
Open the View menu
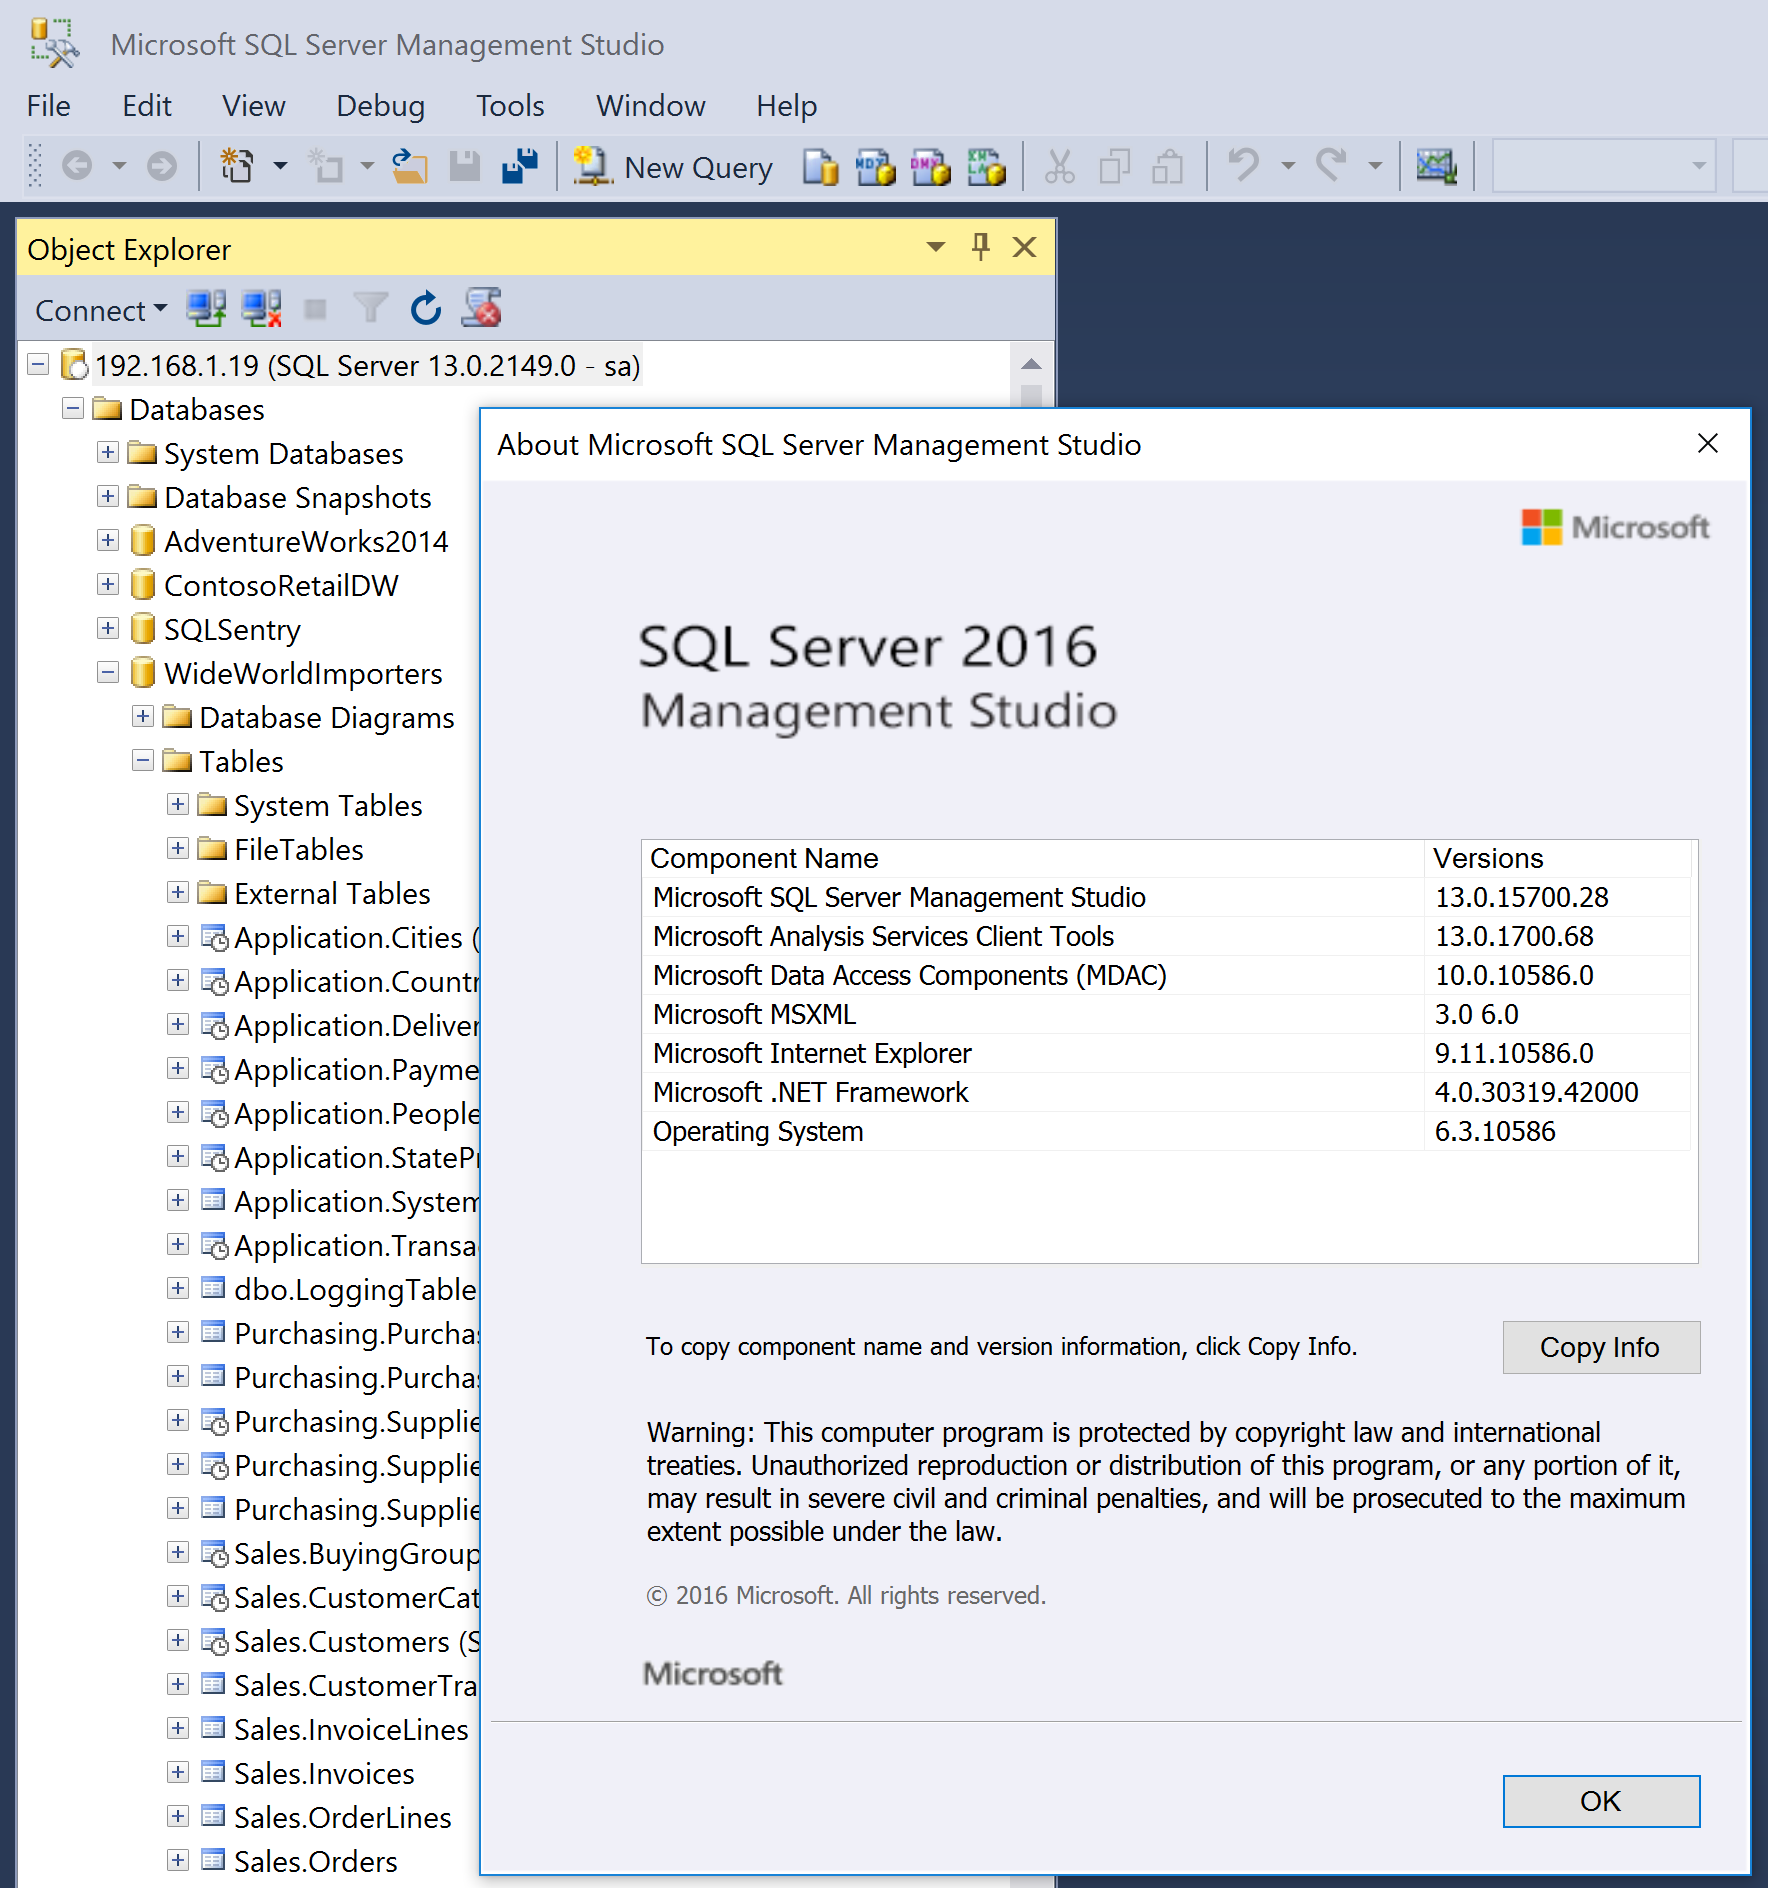(x=254, y=105)
